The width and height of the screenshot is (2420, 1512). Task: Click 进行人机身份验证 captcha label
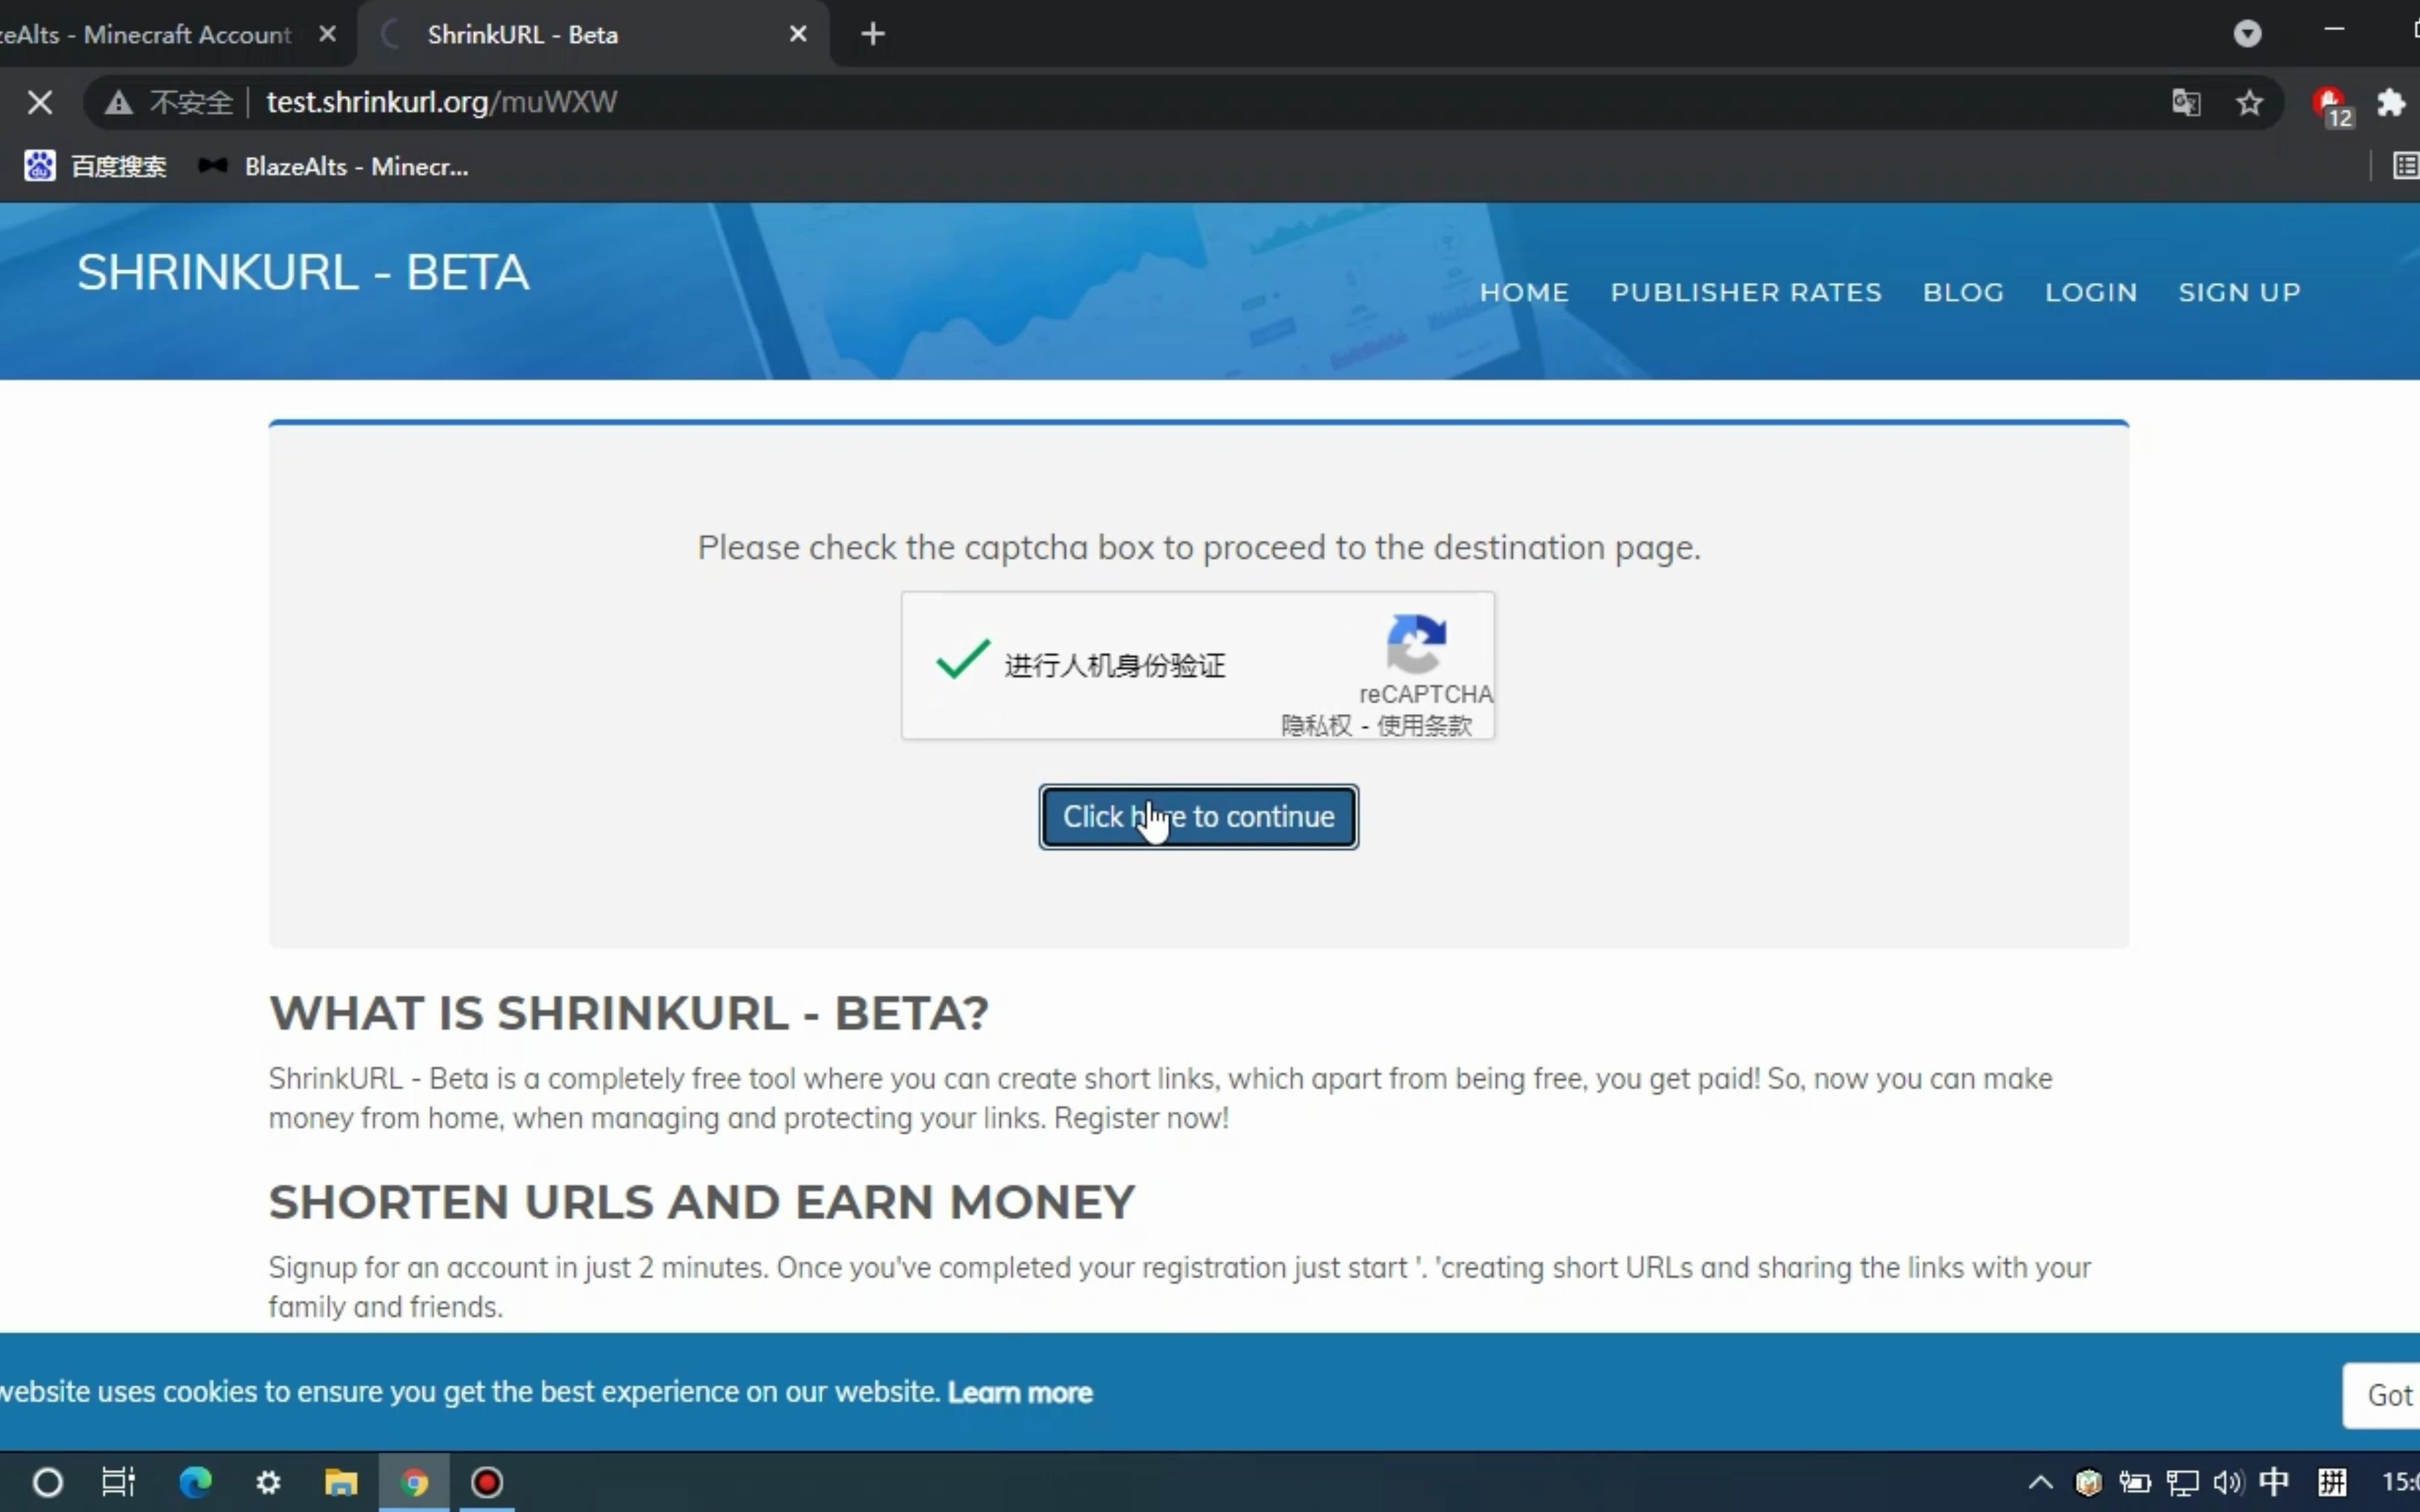(1114, 665)
